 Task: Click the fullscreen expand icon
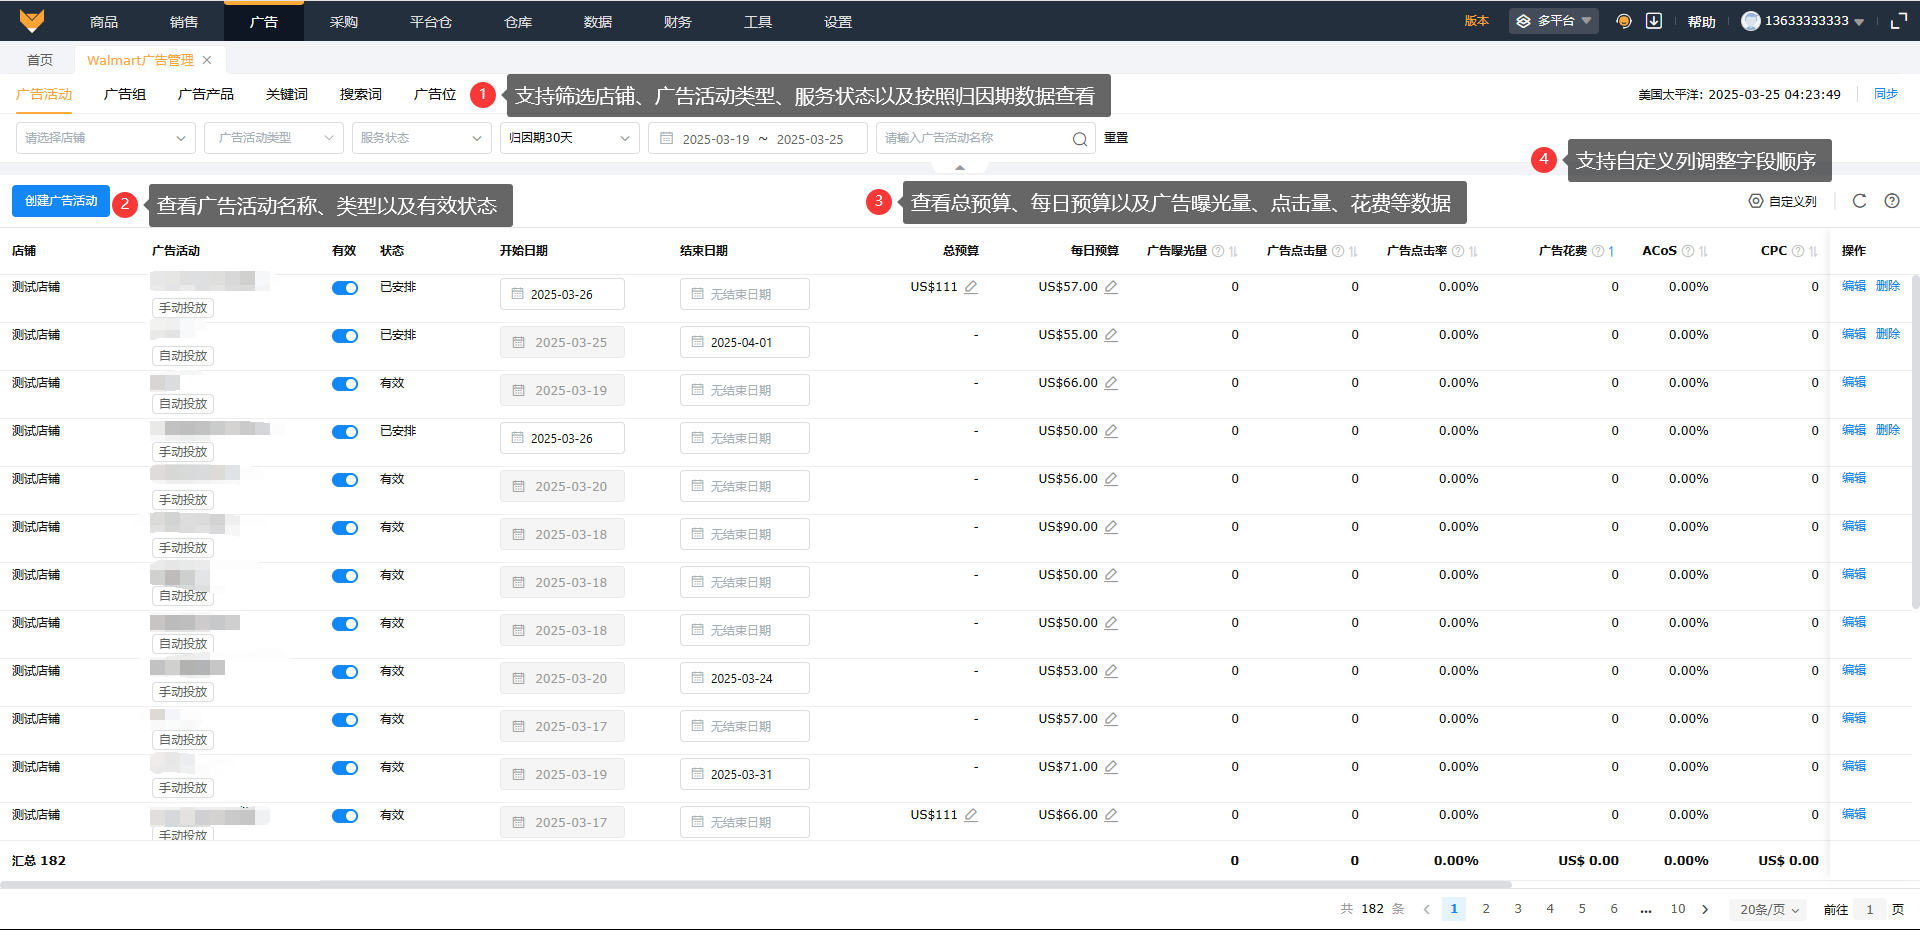(1898, 21)
